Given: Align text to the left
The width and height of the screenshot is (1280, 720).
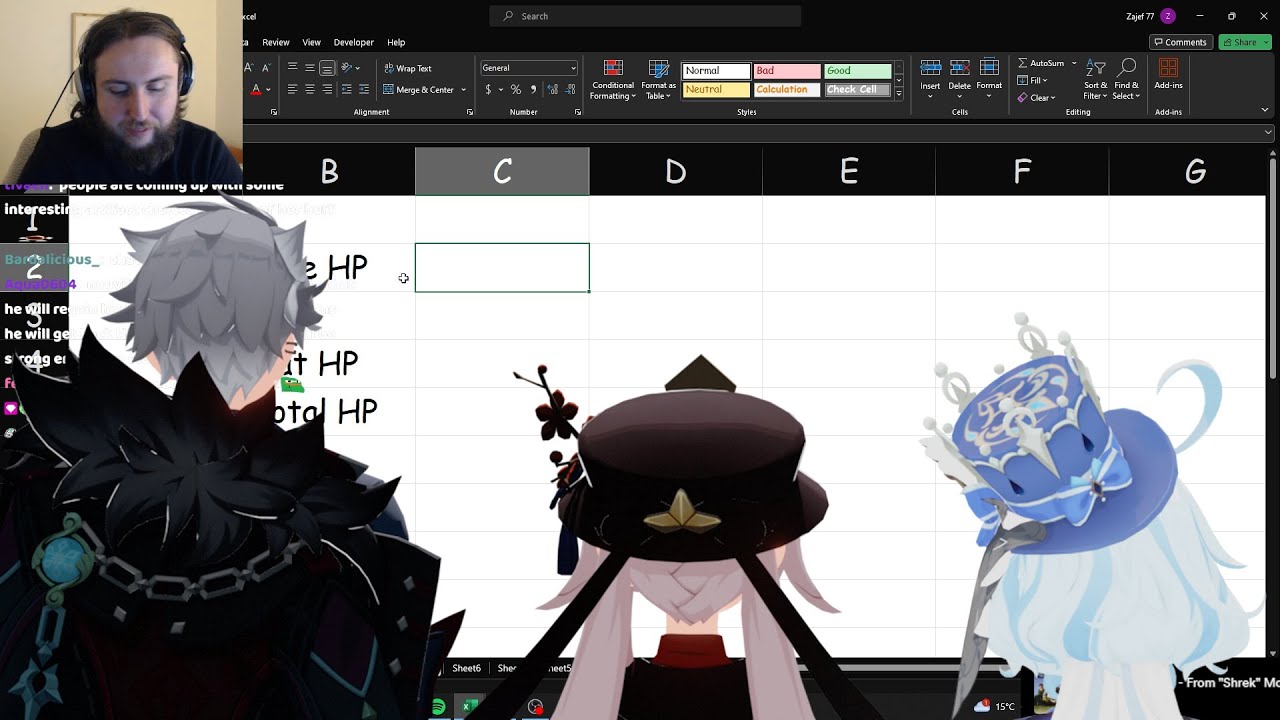Looking at the screenshot, I should tap(292, 90).
